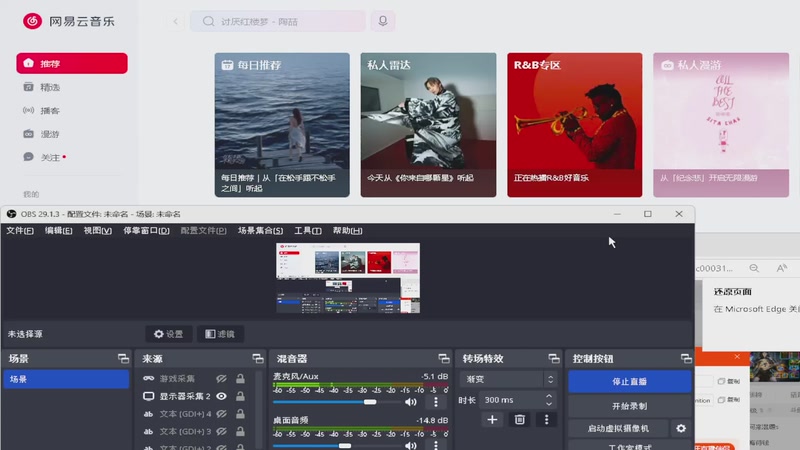Pop out the 混音器 dock panel
This screenshot has width=800, height=450.
pyautogui.click(x=443, y=359)
